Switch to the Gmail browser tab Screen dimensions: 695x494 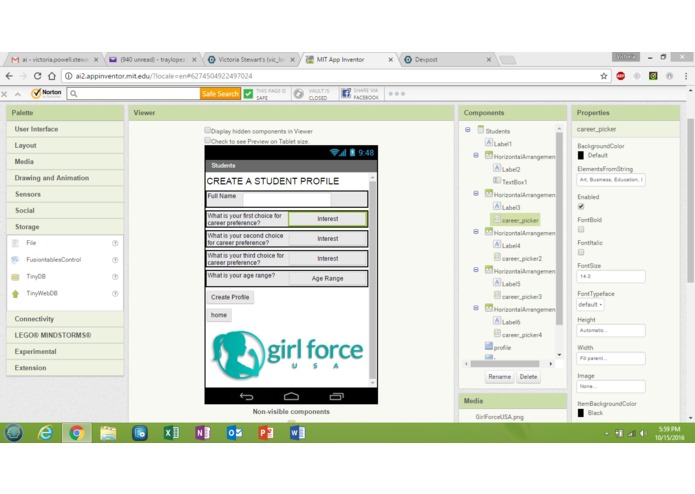tap(55, 59)
